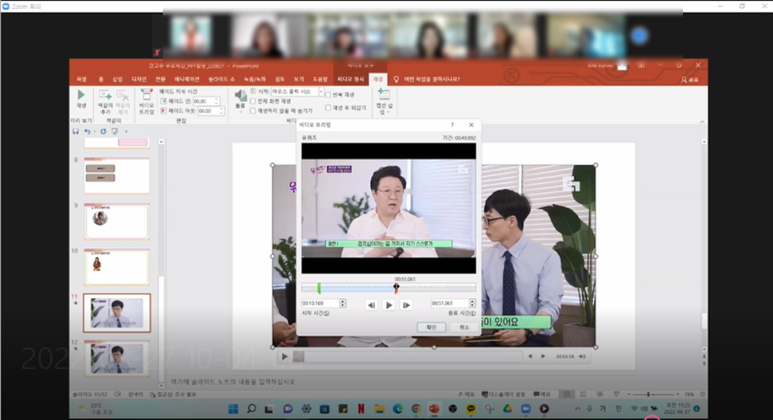Open the video Start option dropdown
Viewport: 773px width, 420px height.
321,92
